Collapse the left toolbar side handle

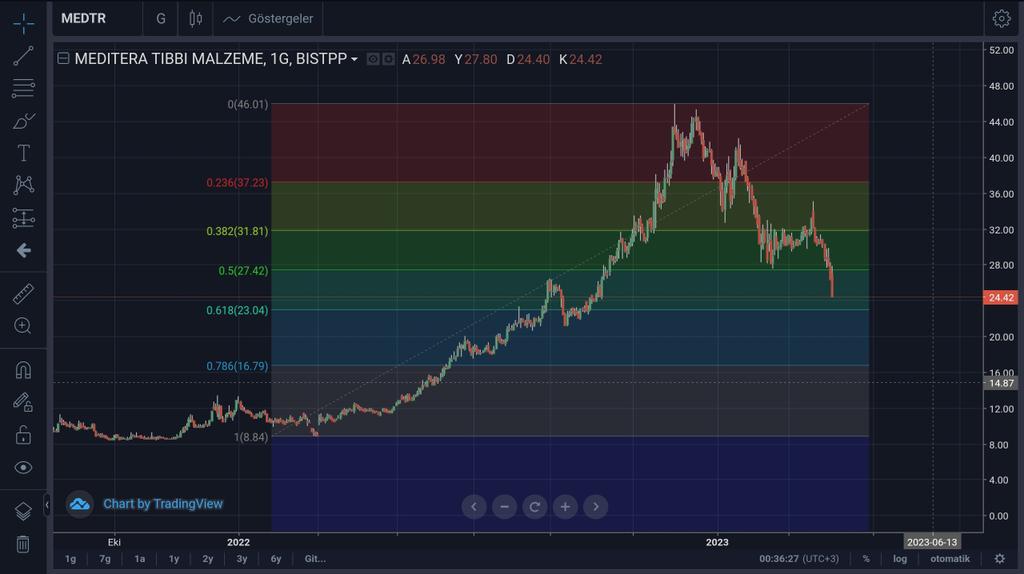(x=47, y=505)
